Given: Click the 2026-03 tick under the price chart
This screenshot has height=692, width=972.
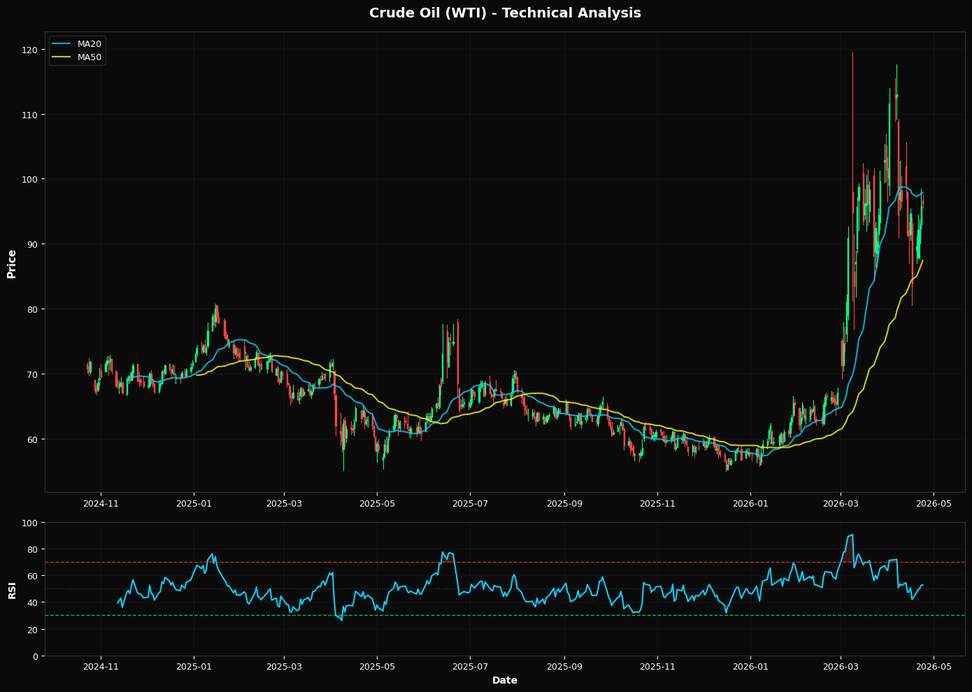Looking at the screenshot, I should [x=841, y=503].
